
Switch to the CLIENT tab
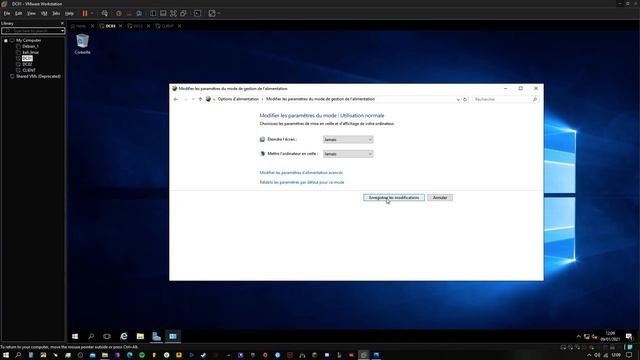(167, 26)
